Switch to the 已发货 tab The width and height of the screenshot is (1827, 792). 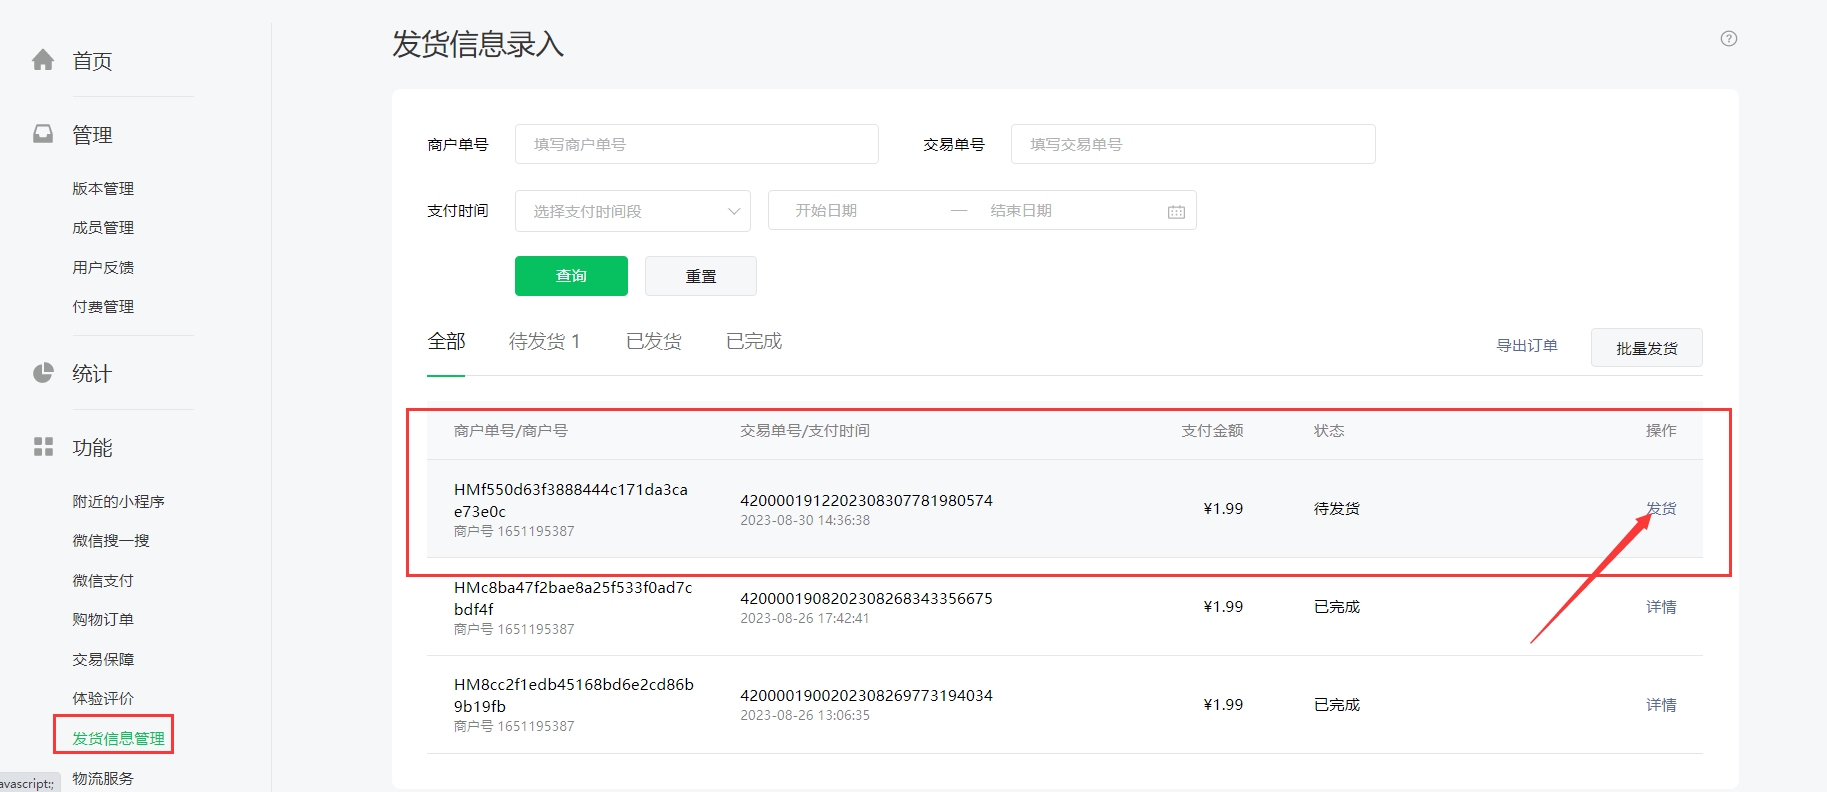(653, 342)
